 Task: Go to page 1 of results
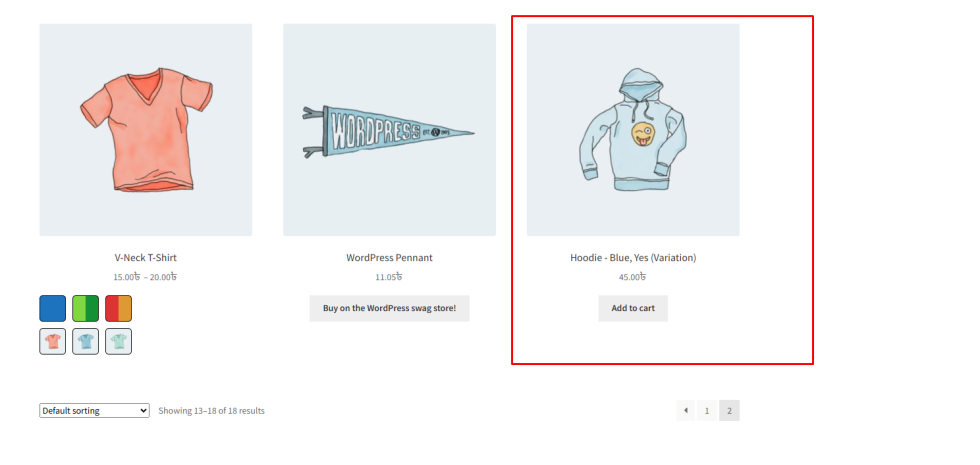click(x=707, y=411)
